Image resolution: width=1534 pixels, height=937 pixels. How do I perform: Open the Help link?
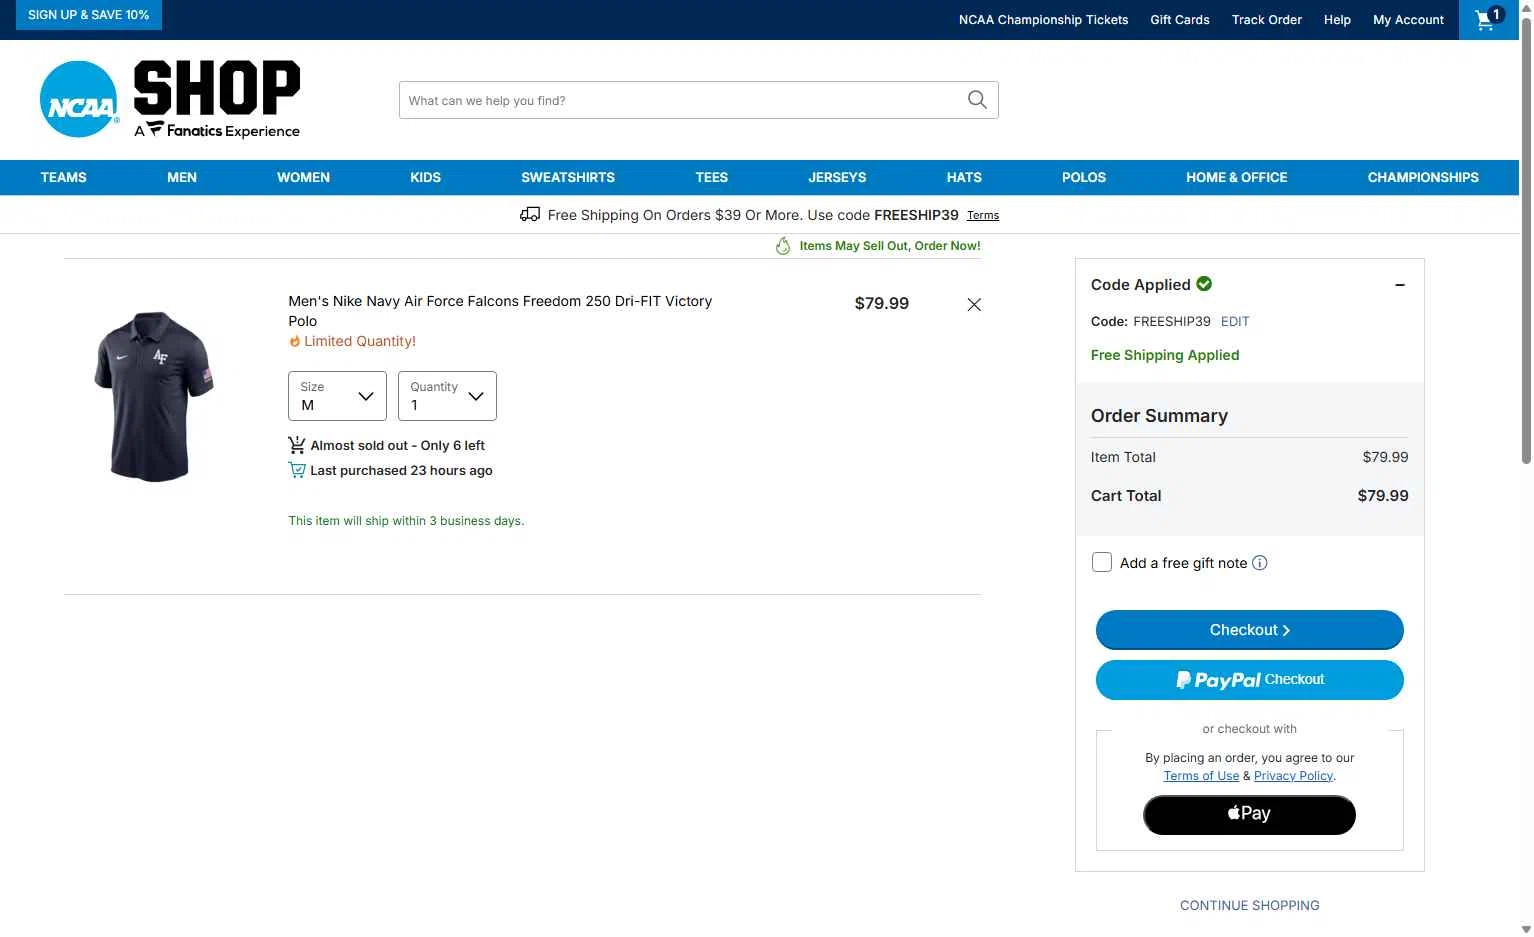click(1337, 19)
